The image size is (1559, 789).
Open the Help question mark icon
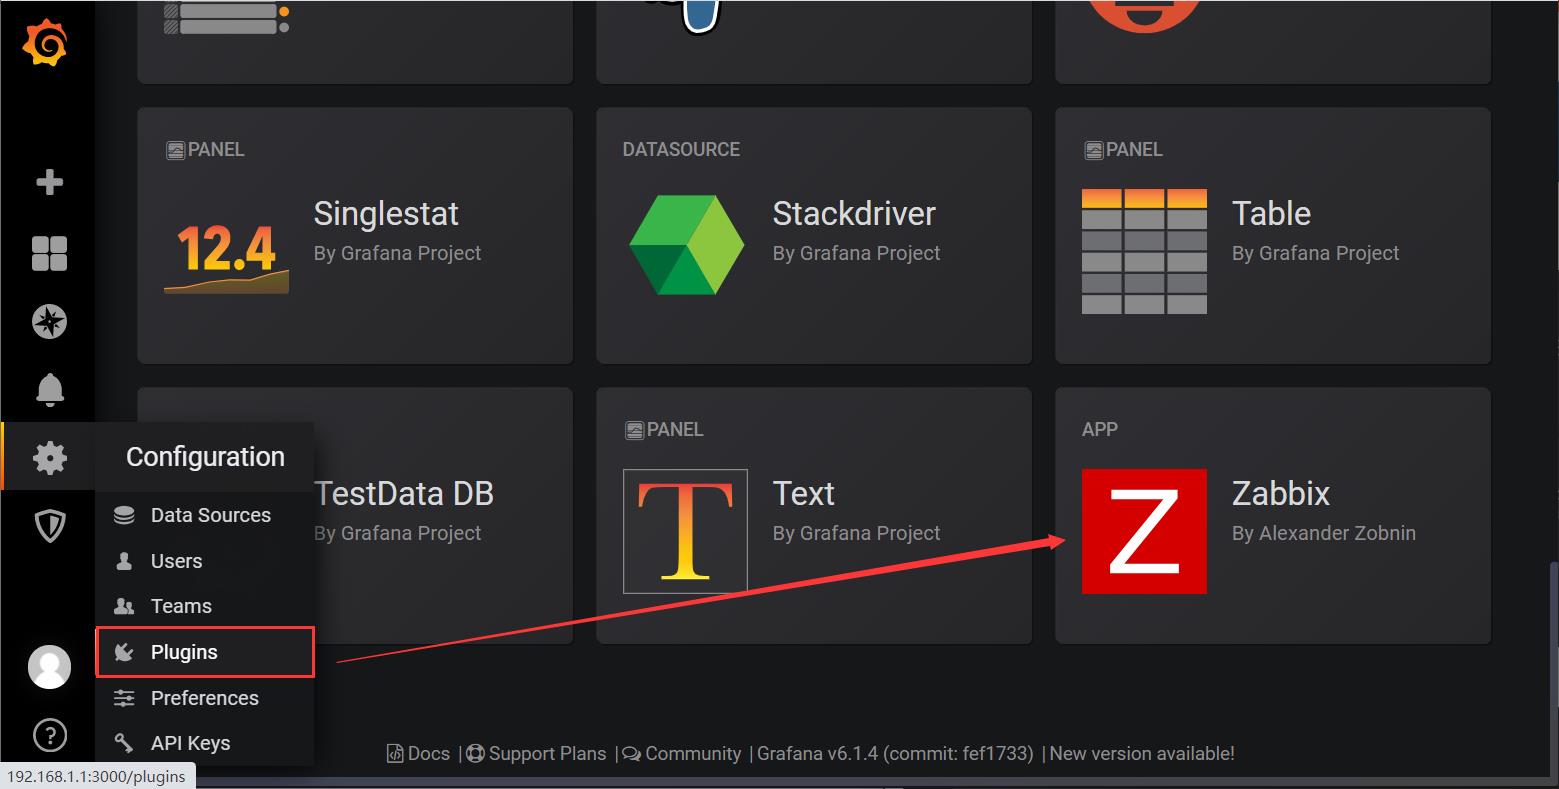(49, 736)
